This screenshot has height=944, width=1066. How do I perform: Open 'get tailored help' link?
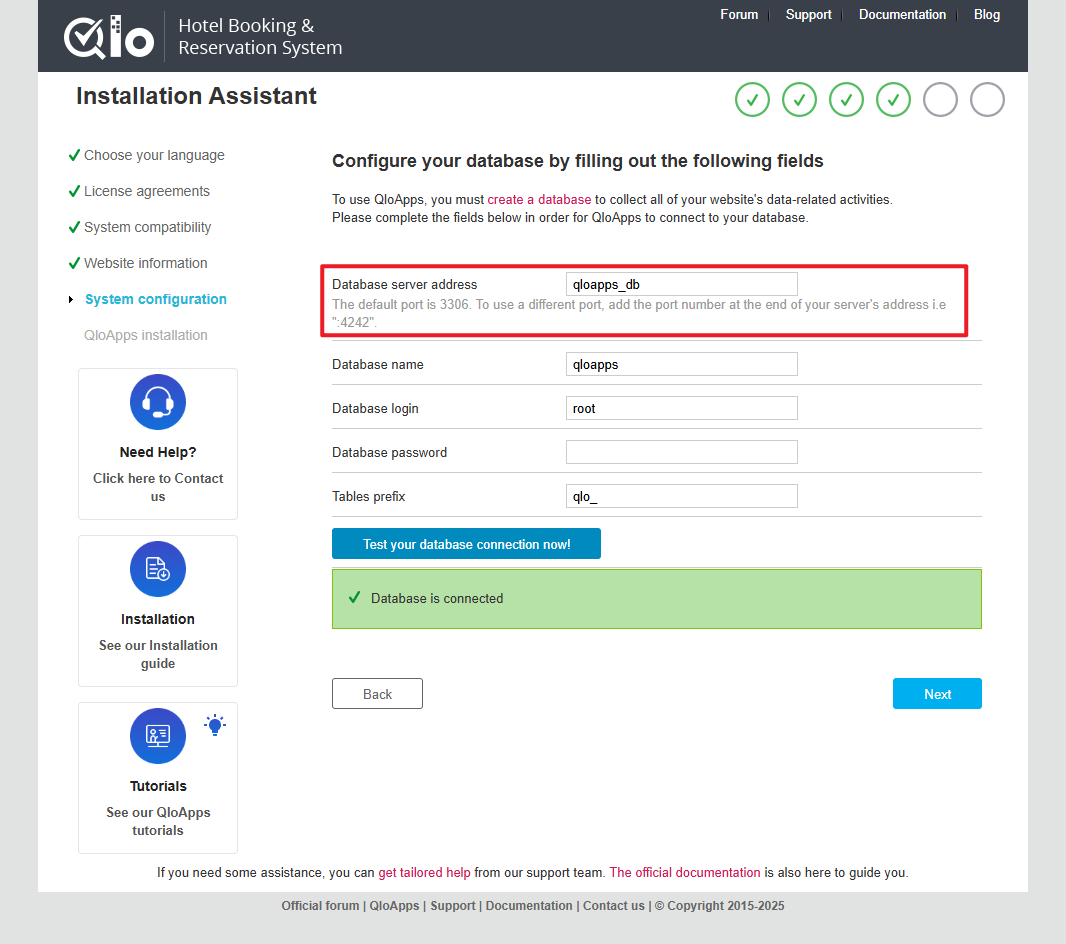pos(424,873)
